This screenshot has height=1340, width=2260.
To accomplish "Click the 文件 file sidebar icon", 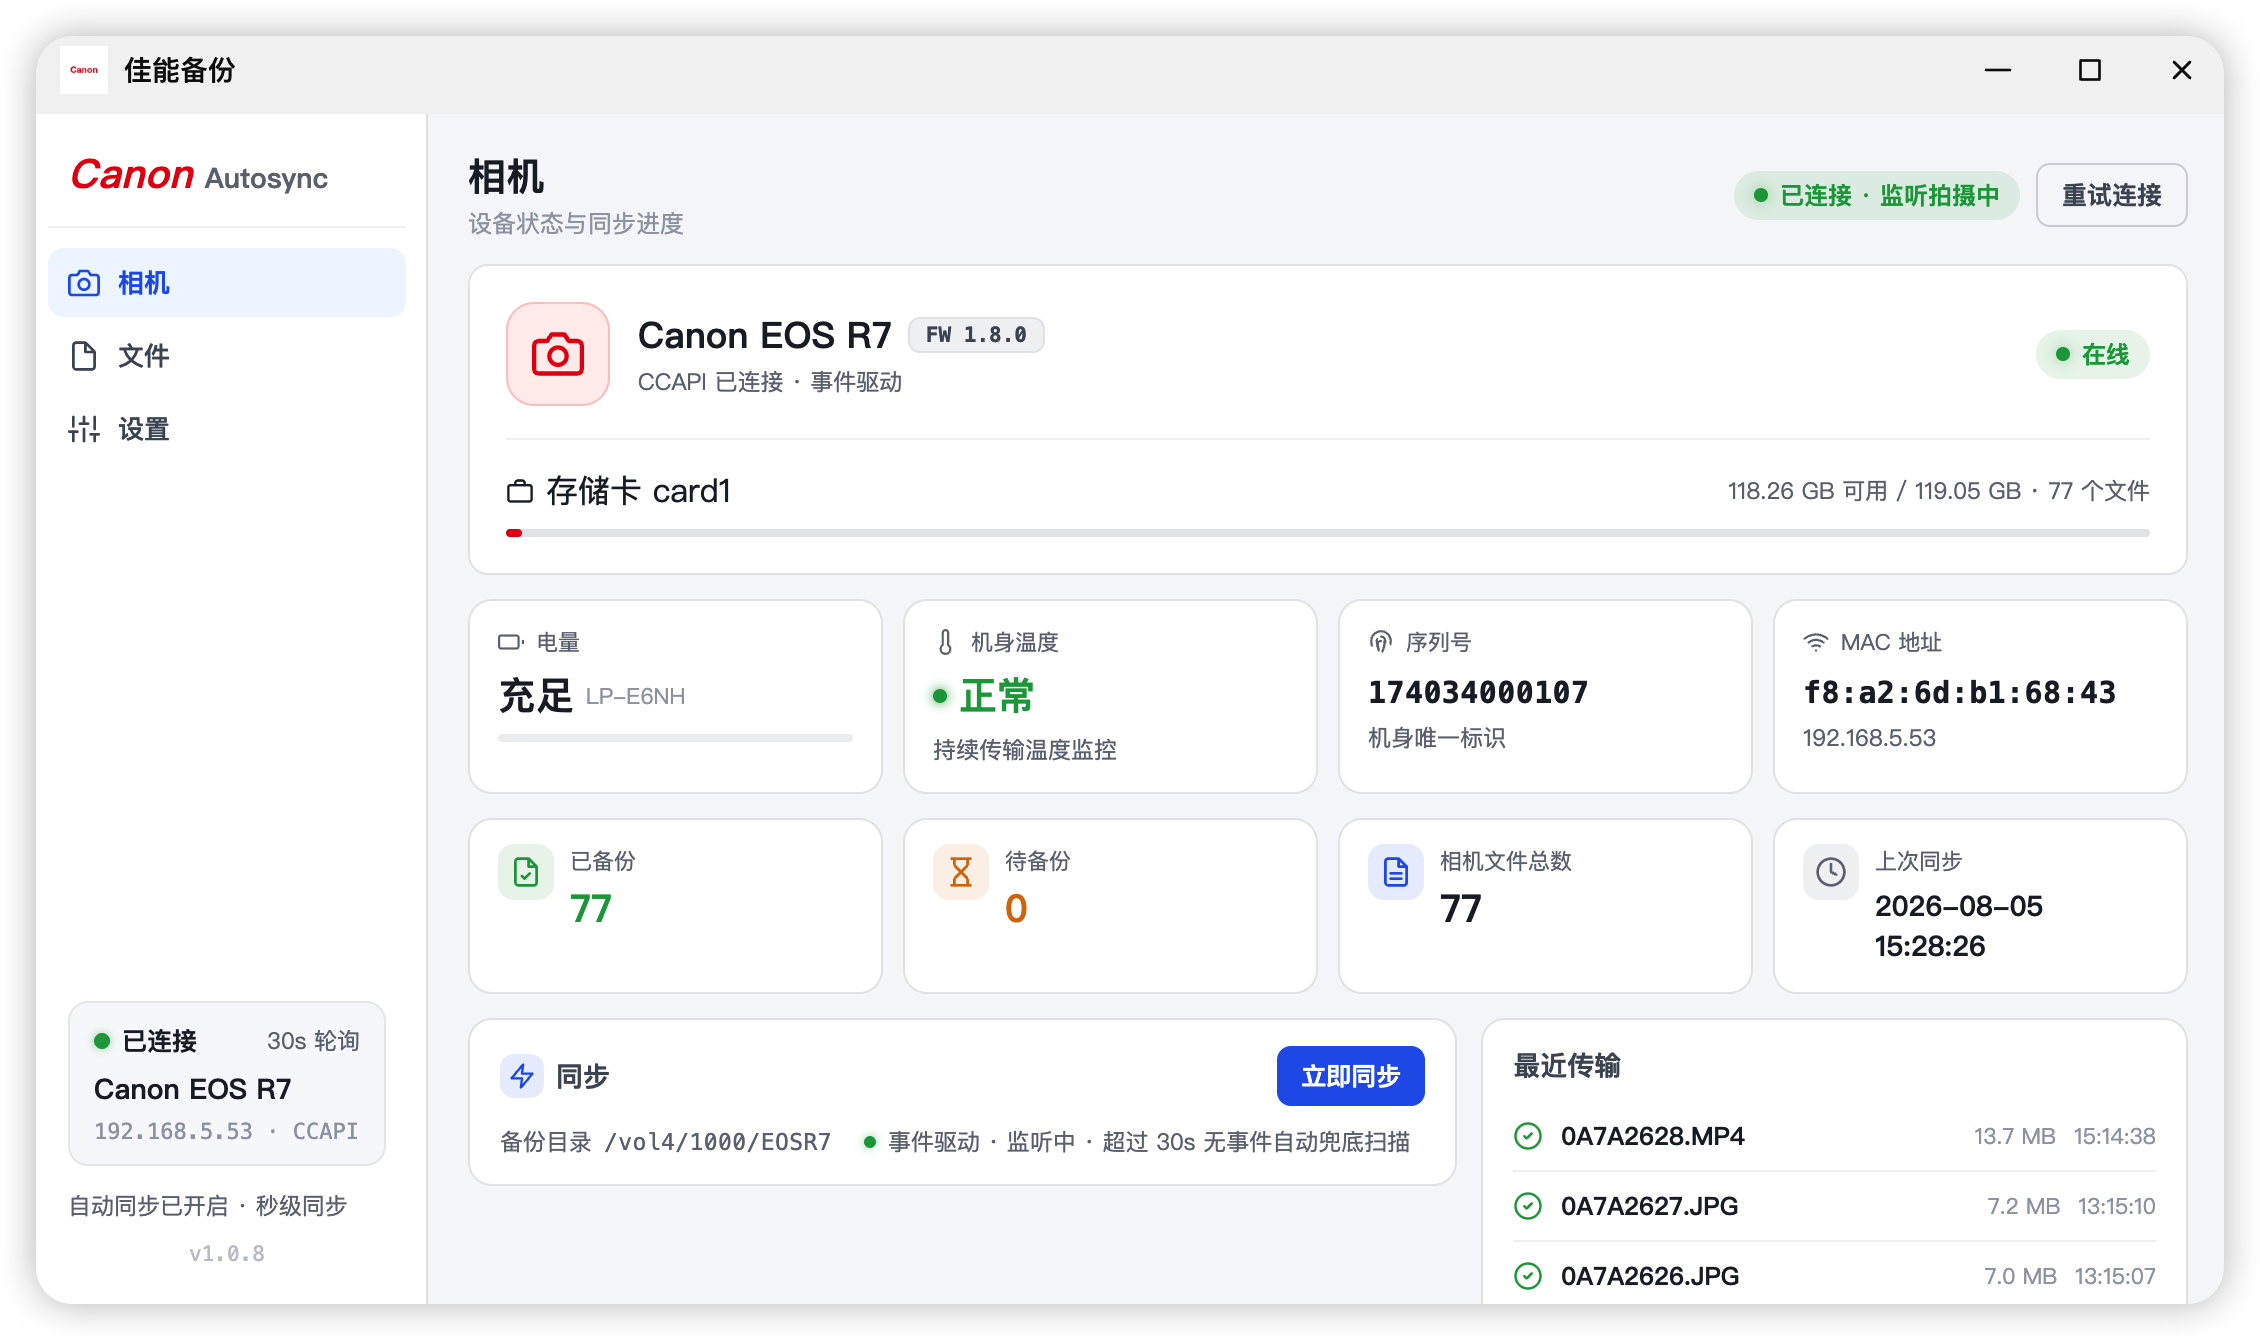I will tap(84, 356).
